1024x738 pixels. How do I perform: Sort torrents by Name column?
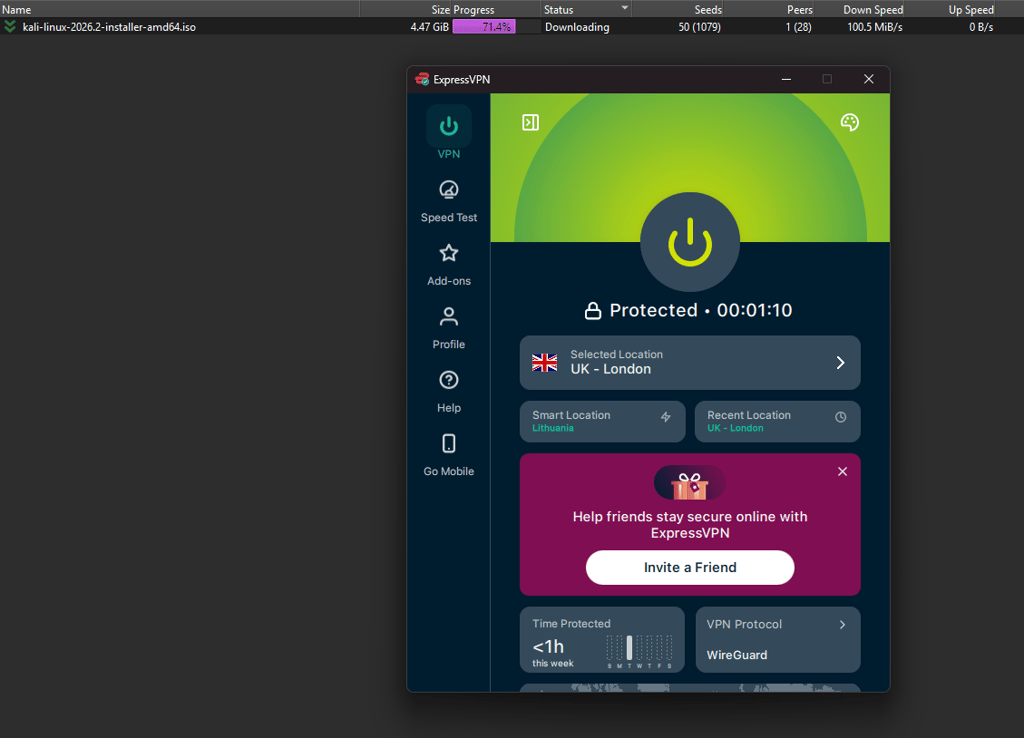click(180, 9)
